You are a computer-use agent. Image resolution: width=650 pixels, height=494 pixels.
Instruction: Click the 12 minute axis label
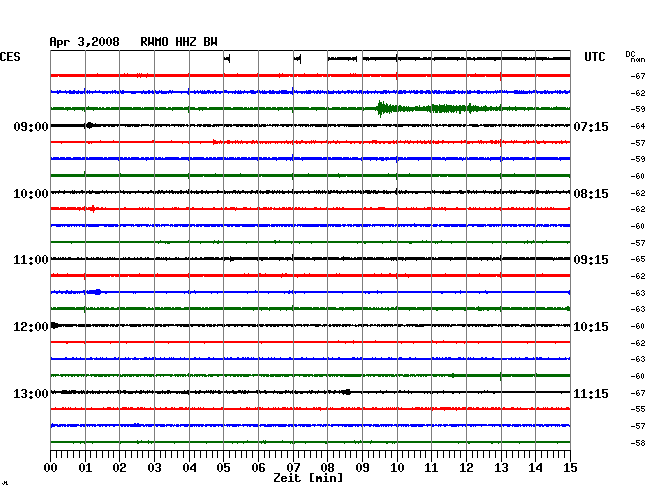(x=466, y=467)
